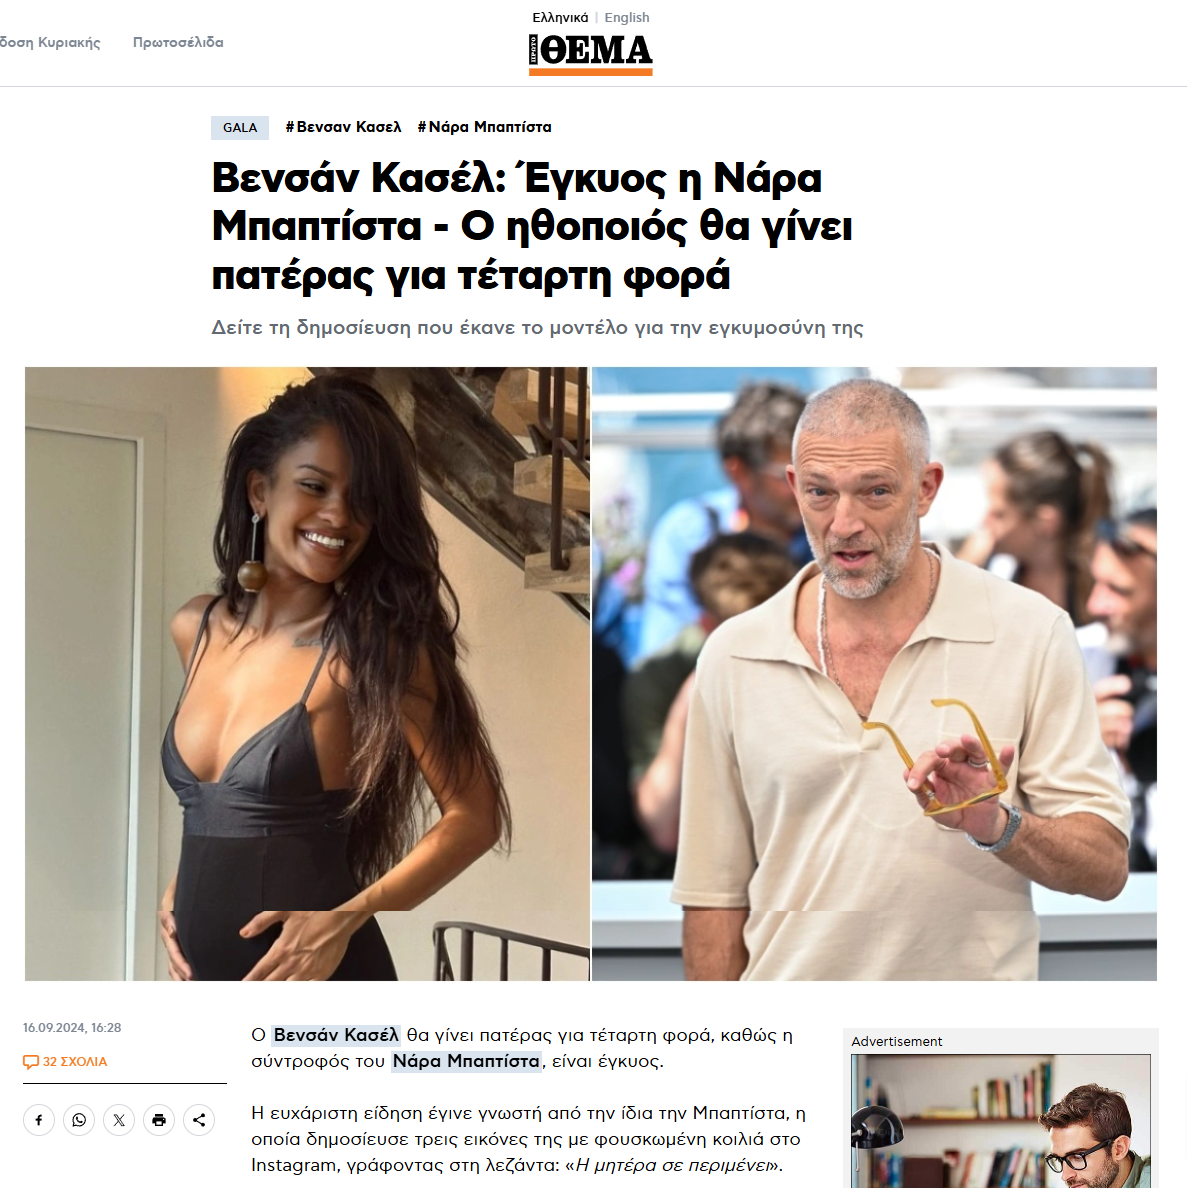The width and height of the screenshot is (1187, 1188).
Task: Switch language to English
Action: tap(626, 17)
